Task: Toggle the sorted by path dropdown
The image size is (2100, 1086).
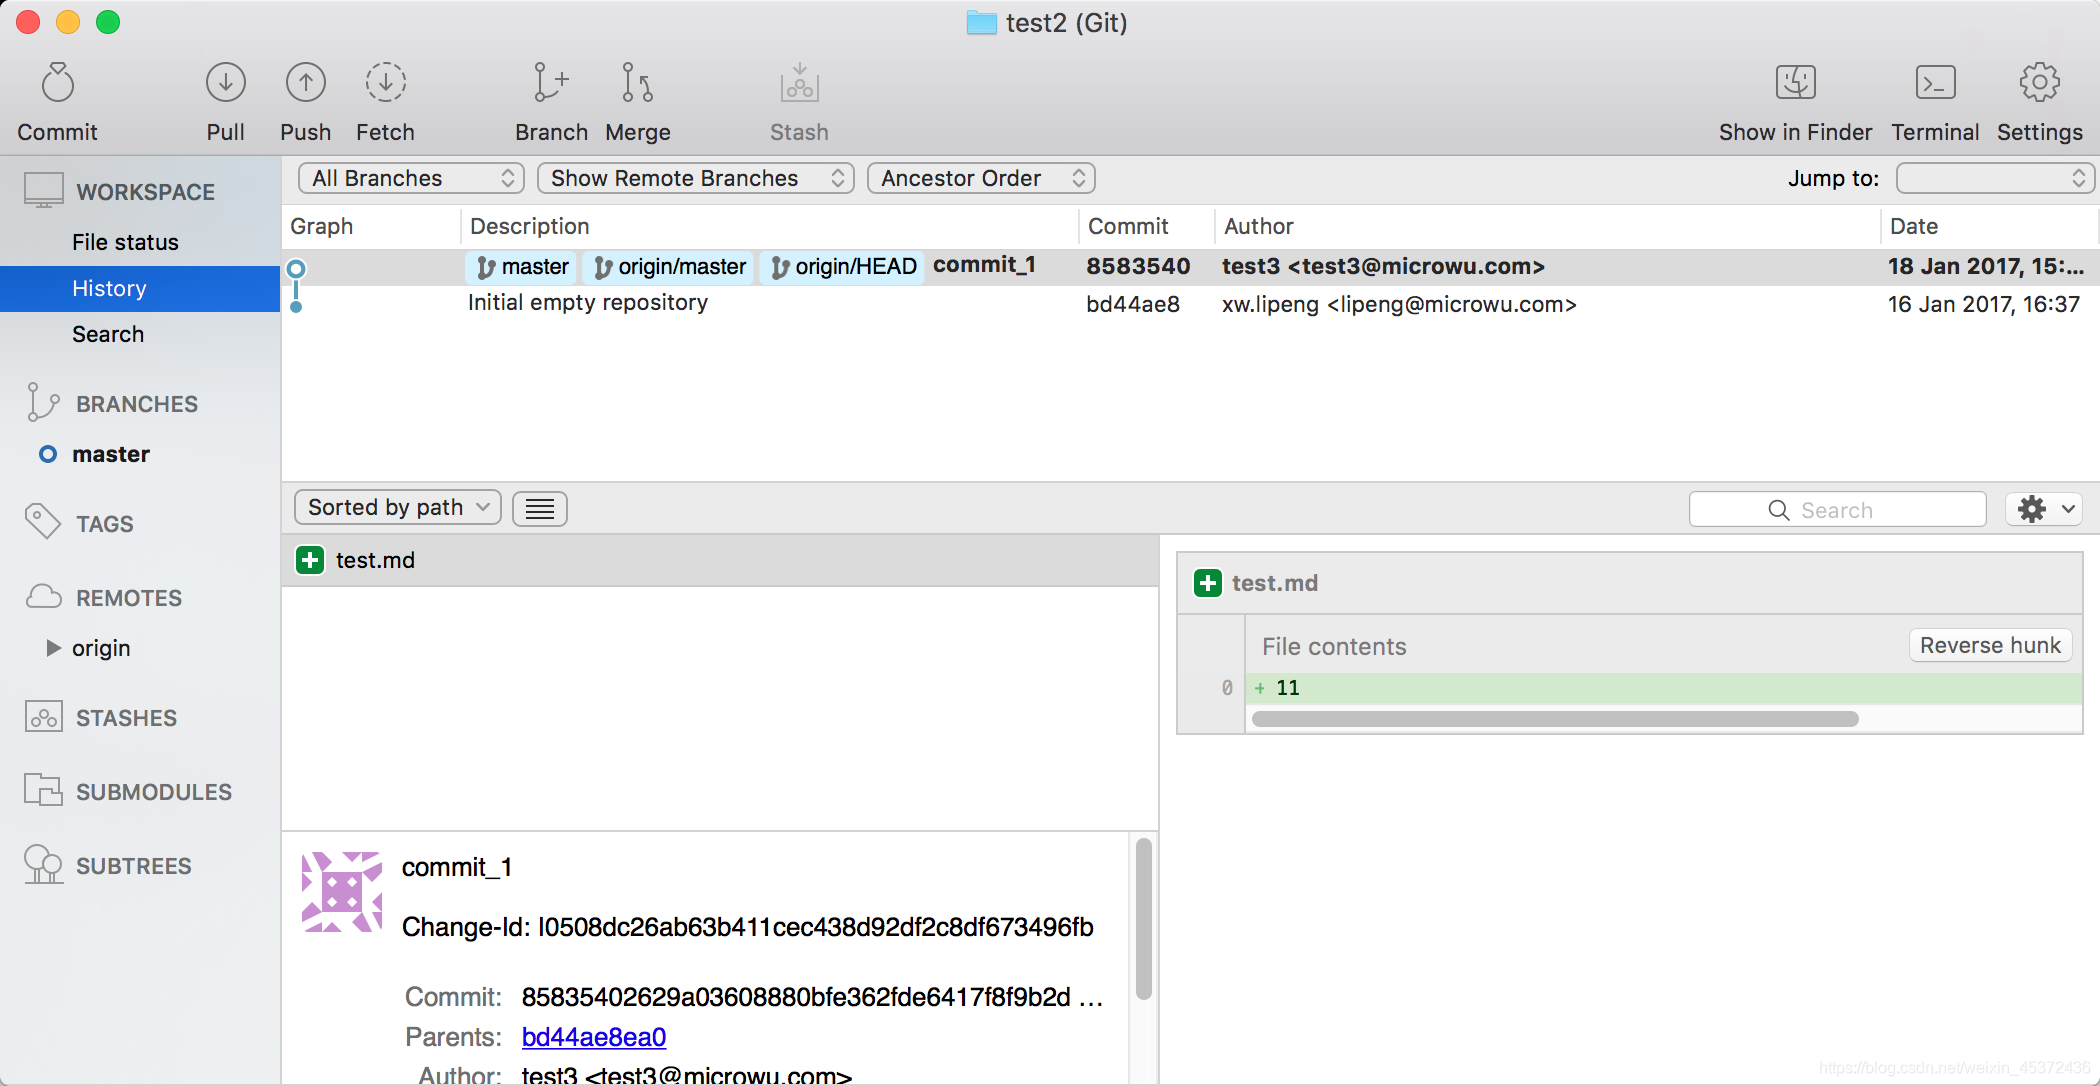Action: [395, 507]
